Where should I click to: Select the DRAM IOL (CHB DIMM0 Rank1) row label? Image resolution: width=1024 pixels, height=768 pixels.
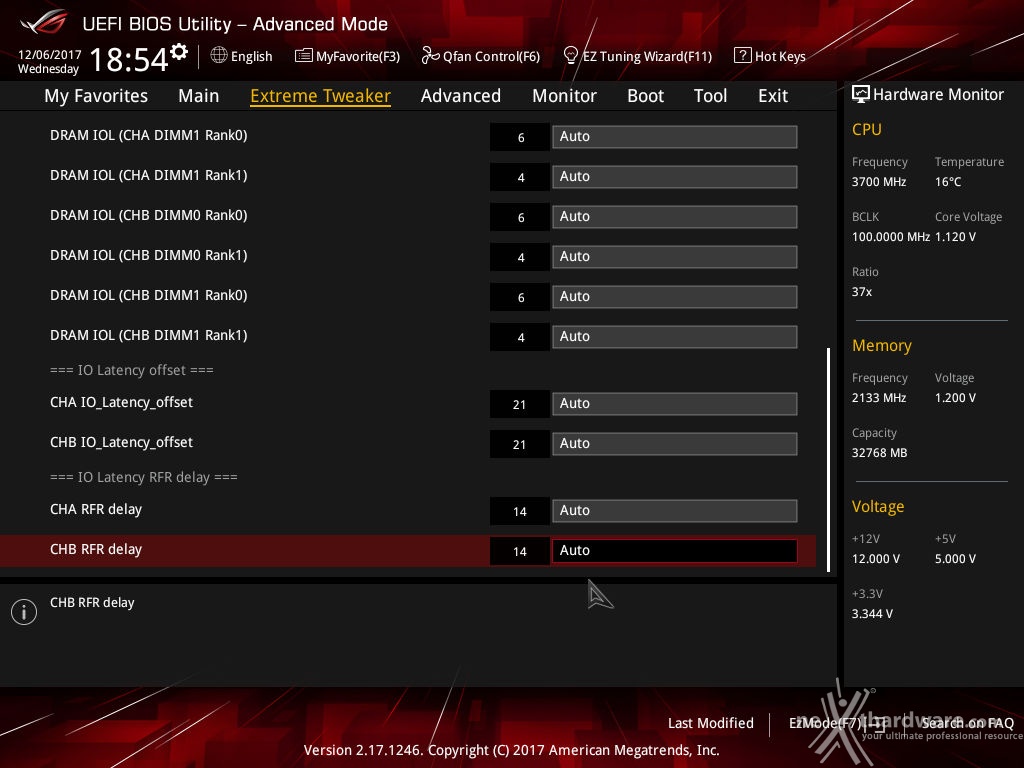[x=149, y=255]
